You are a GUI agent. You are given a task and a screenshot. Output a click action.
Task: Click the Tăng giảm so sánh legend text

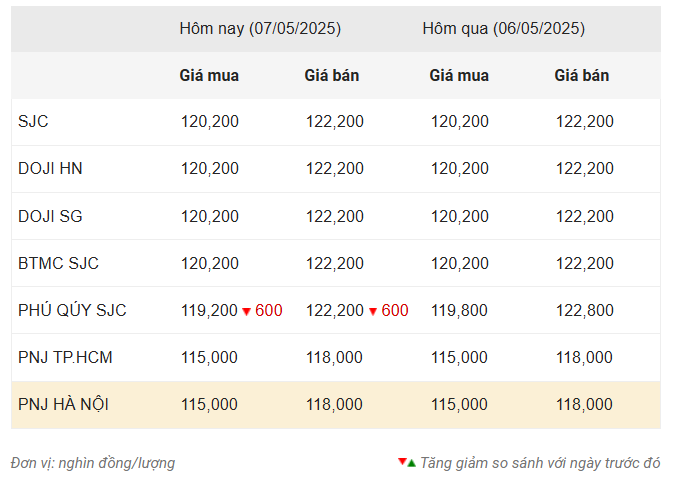tap(540, 463)
